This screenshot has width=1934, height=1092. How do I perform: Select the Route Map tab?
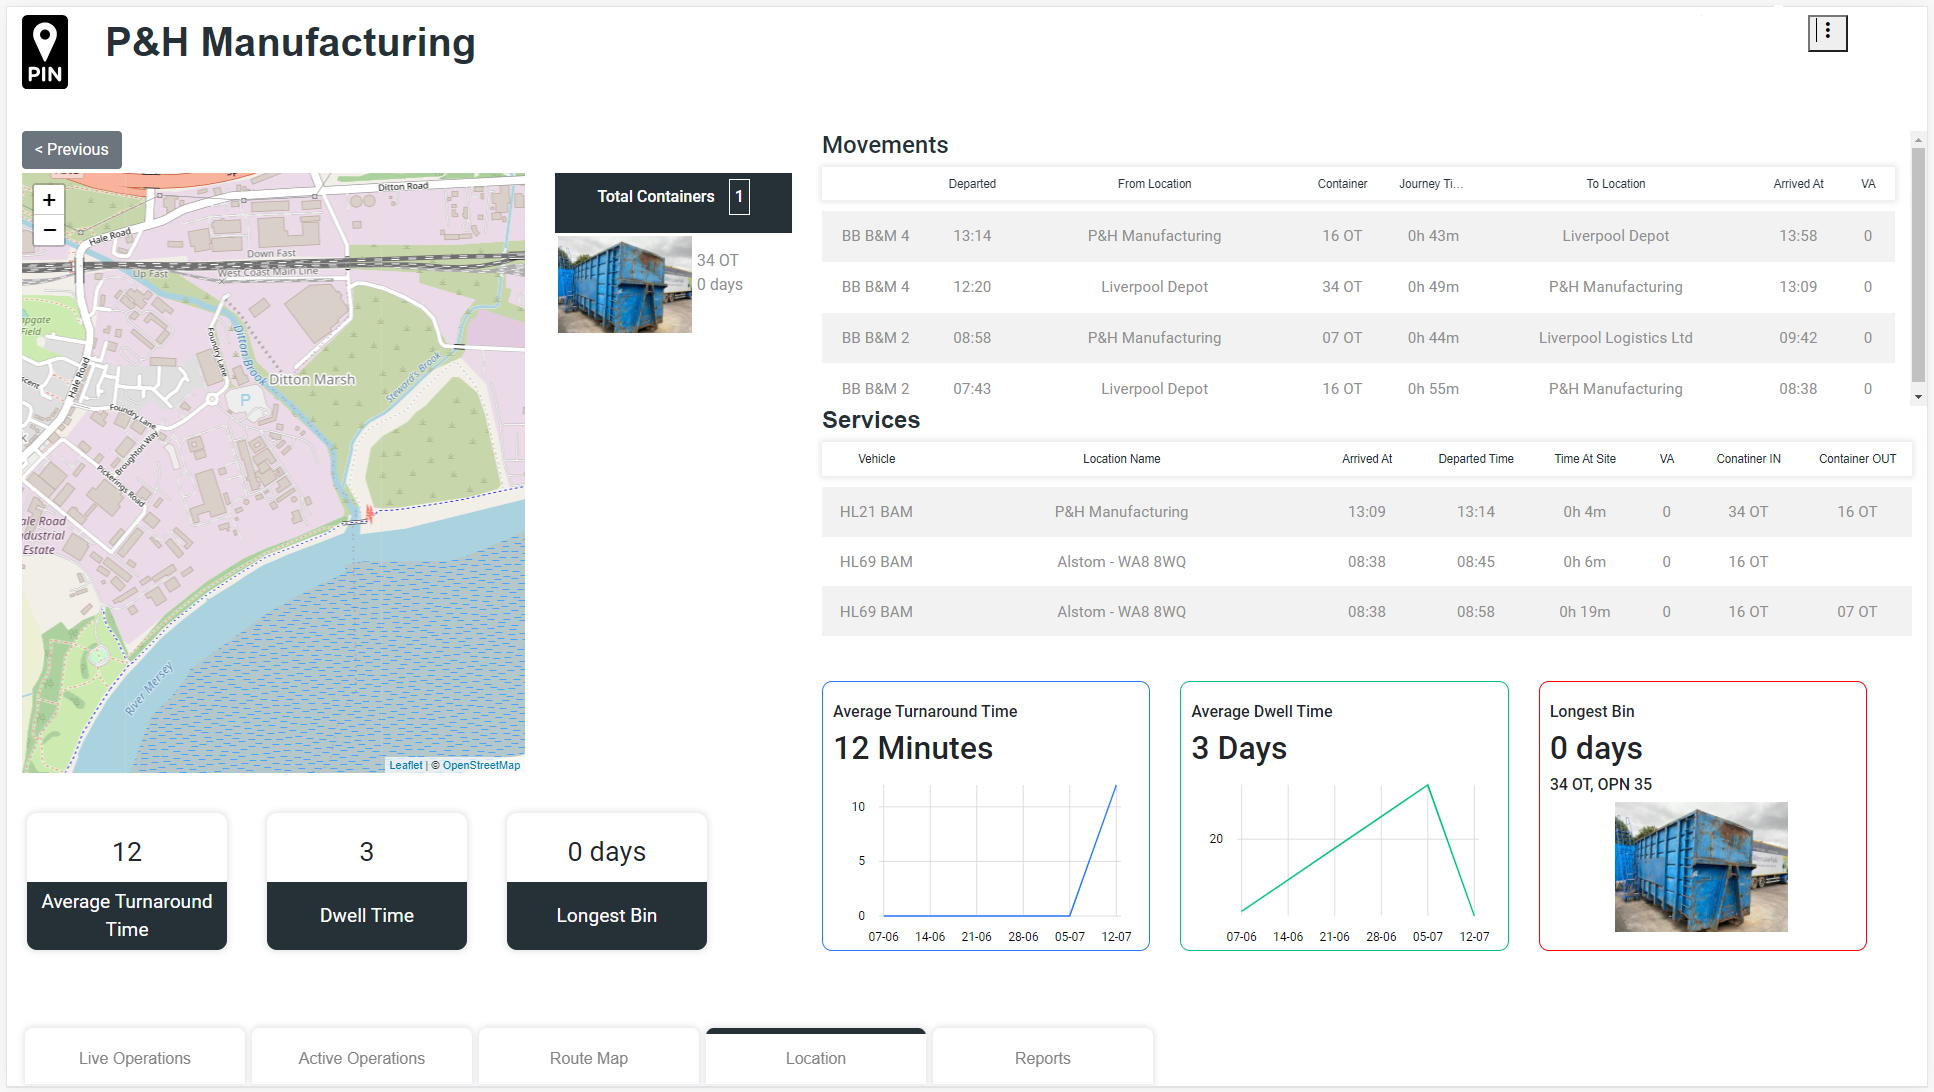point(588,1058)
